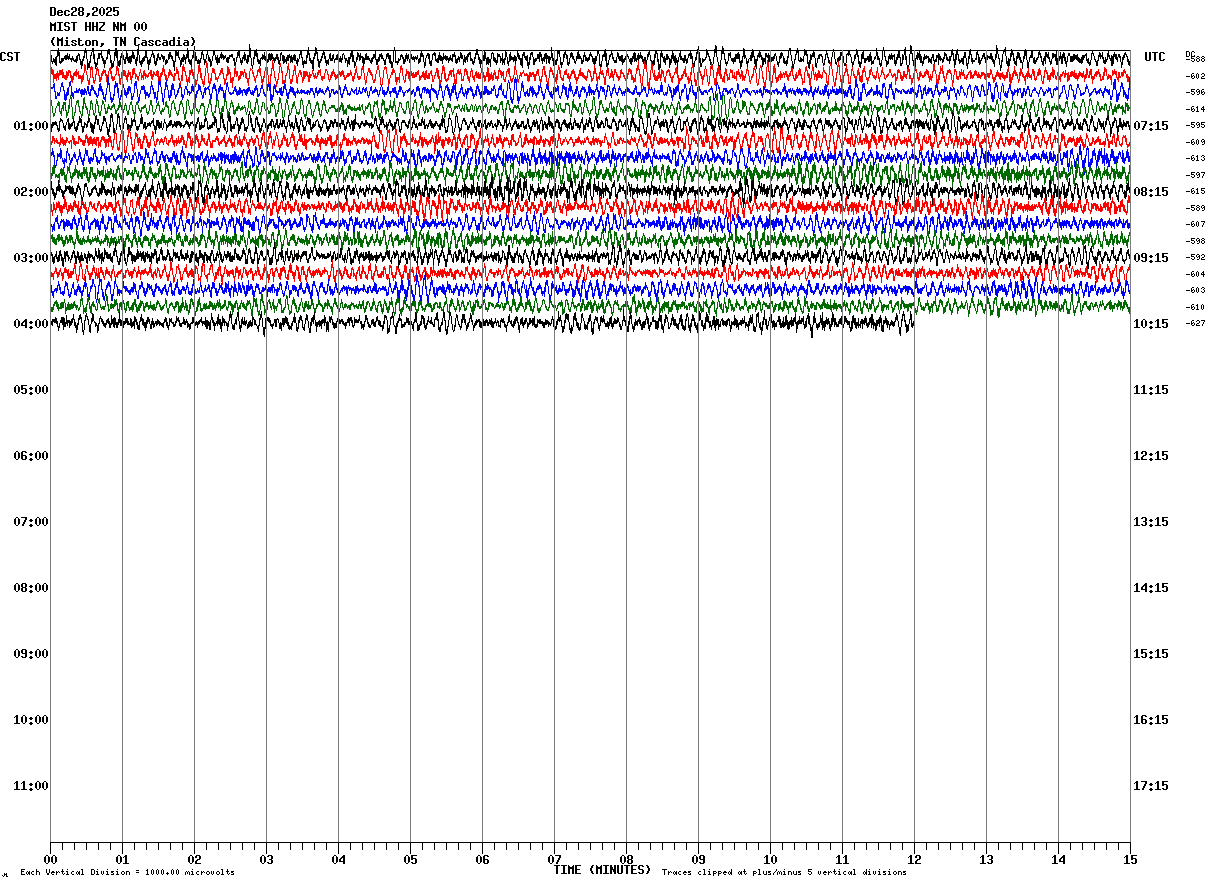Select the 07:00 CST hour label
Screen dimensions: 1210x886
30,522
